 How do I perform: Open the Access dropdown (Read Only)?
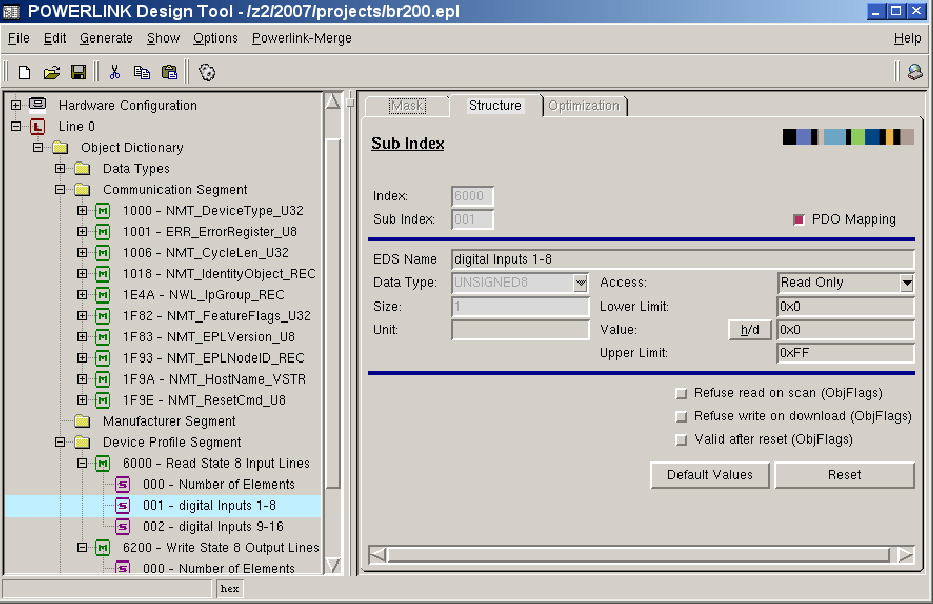[906, 283]
